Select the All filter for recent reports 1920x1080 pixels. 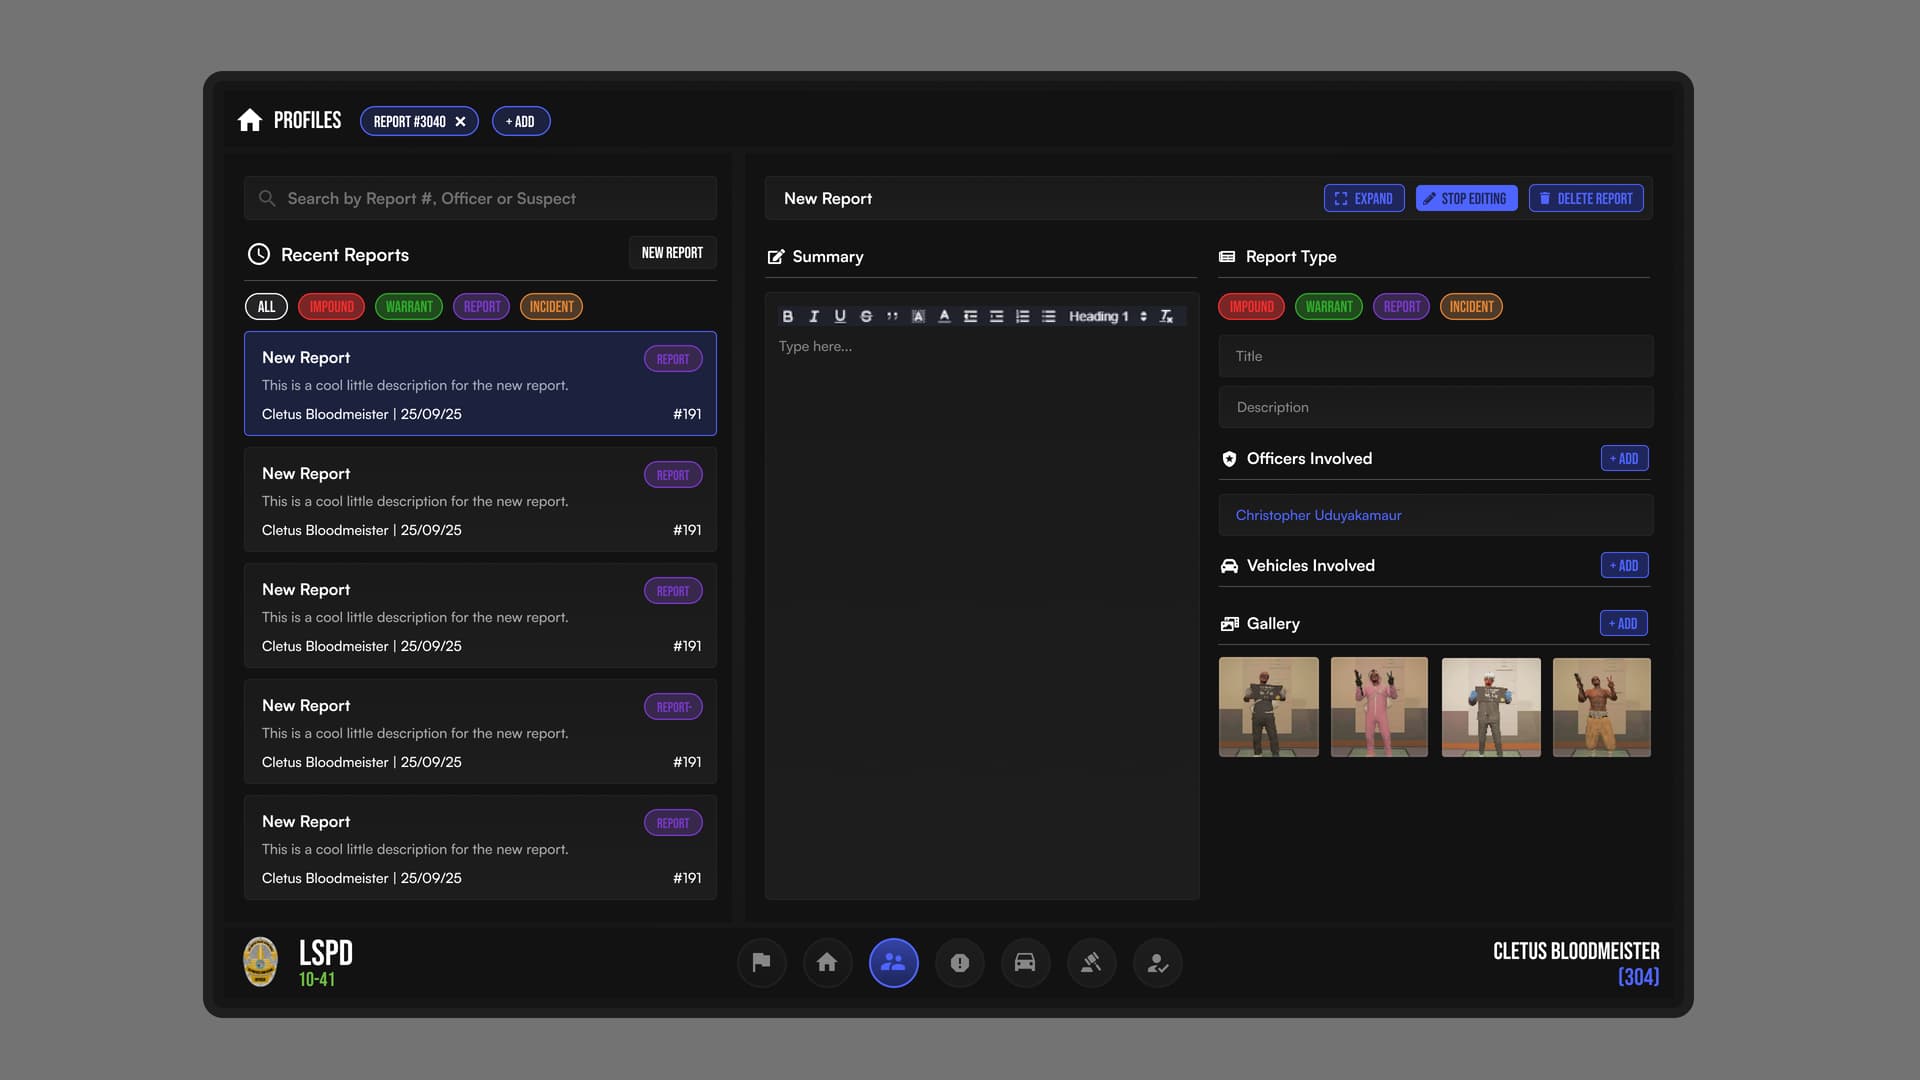coord(266,307)
